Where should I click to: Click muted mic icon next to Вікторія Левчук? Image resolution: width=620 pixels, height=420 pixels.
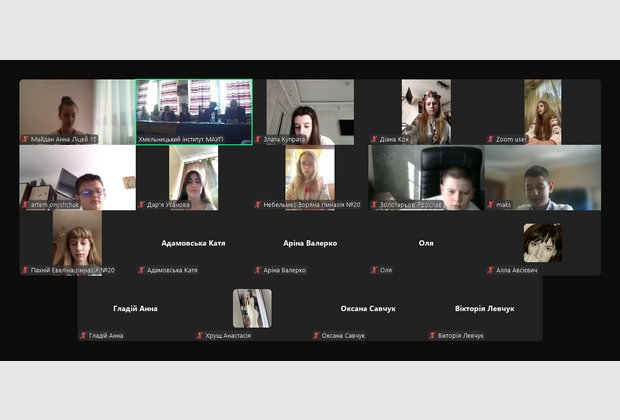pyautogui.click(x=432, y=336)
